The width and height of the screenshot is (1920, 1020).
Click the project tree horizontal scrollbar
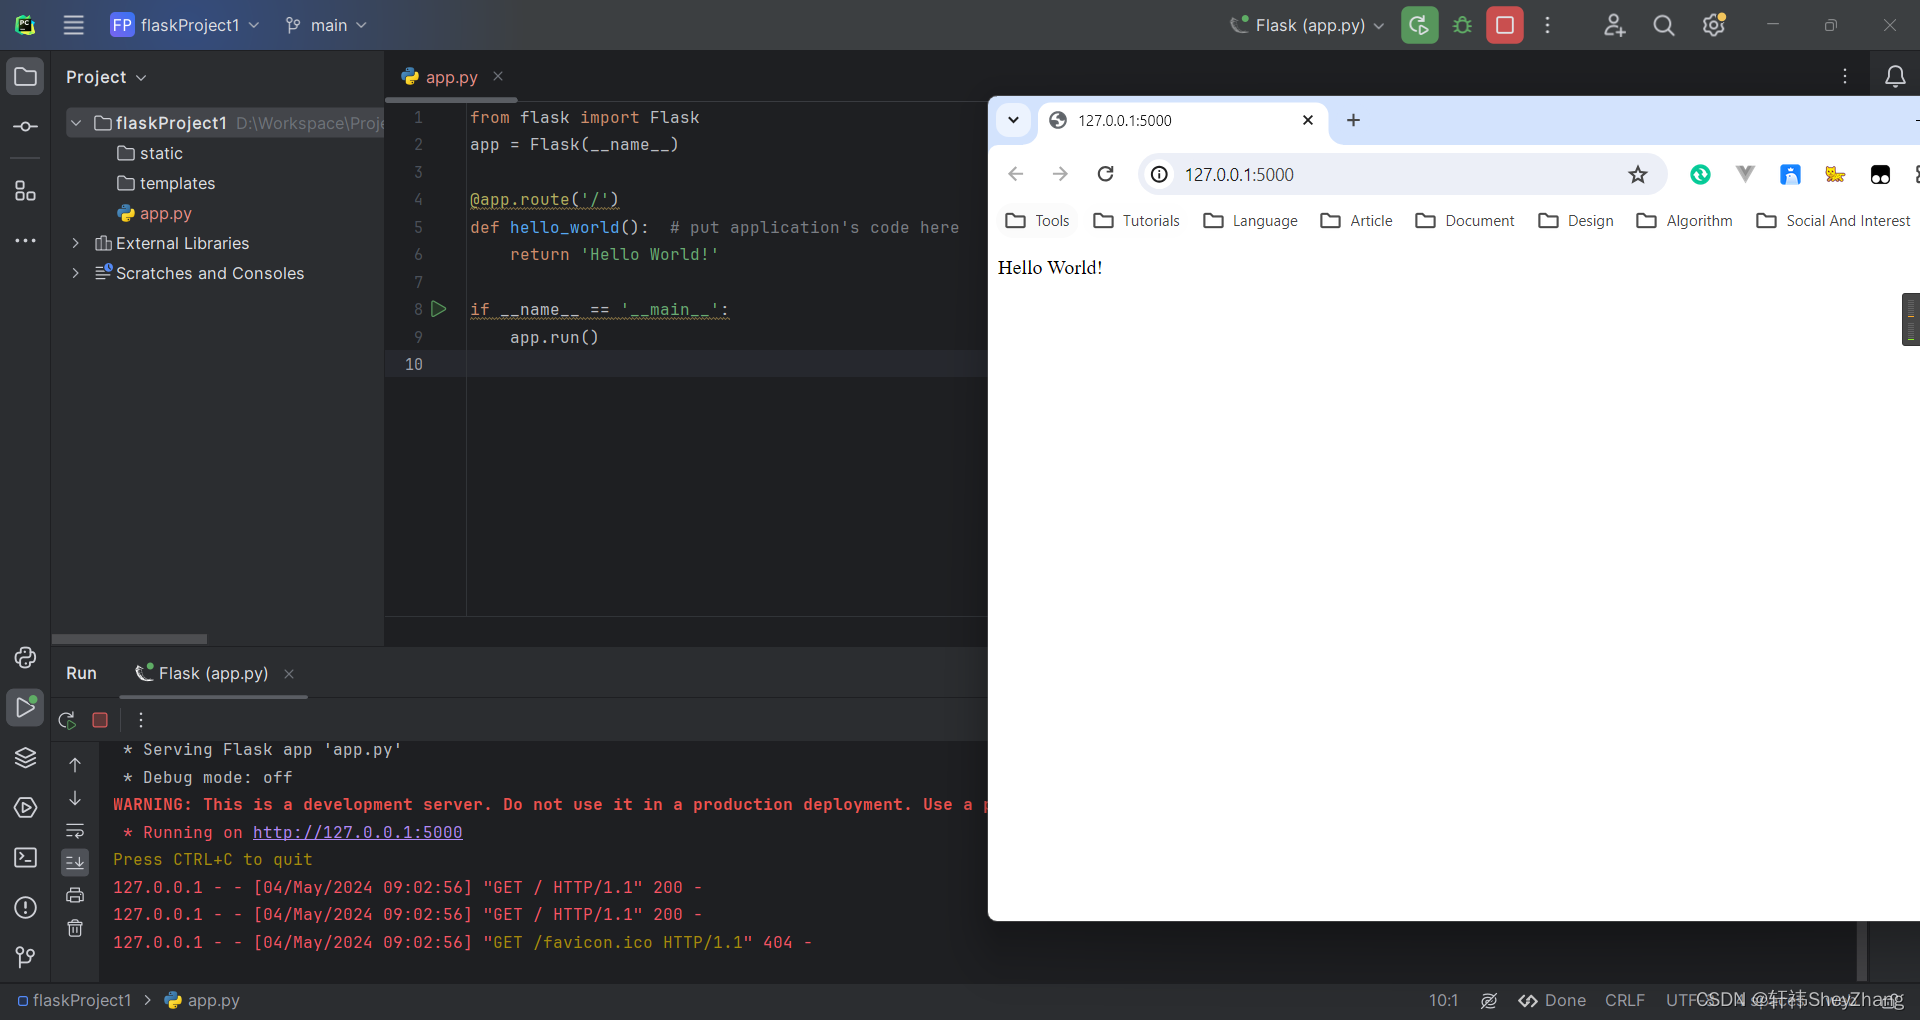(129, 638)
